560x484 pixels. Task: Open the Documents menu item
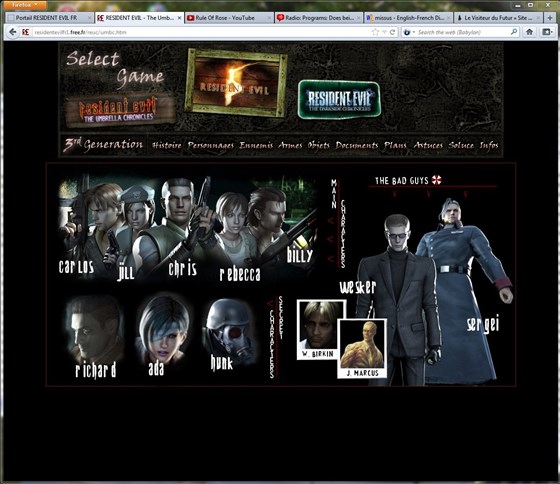pyautogui.click(x=356, y=145)
